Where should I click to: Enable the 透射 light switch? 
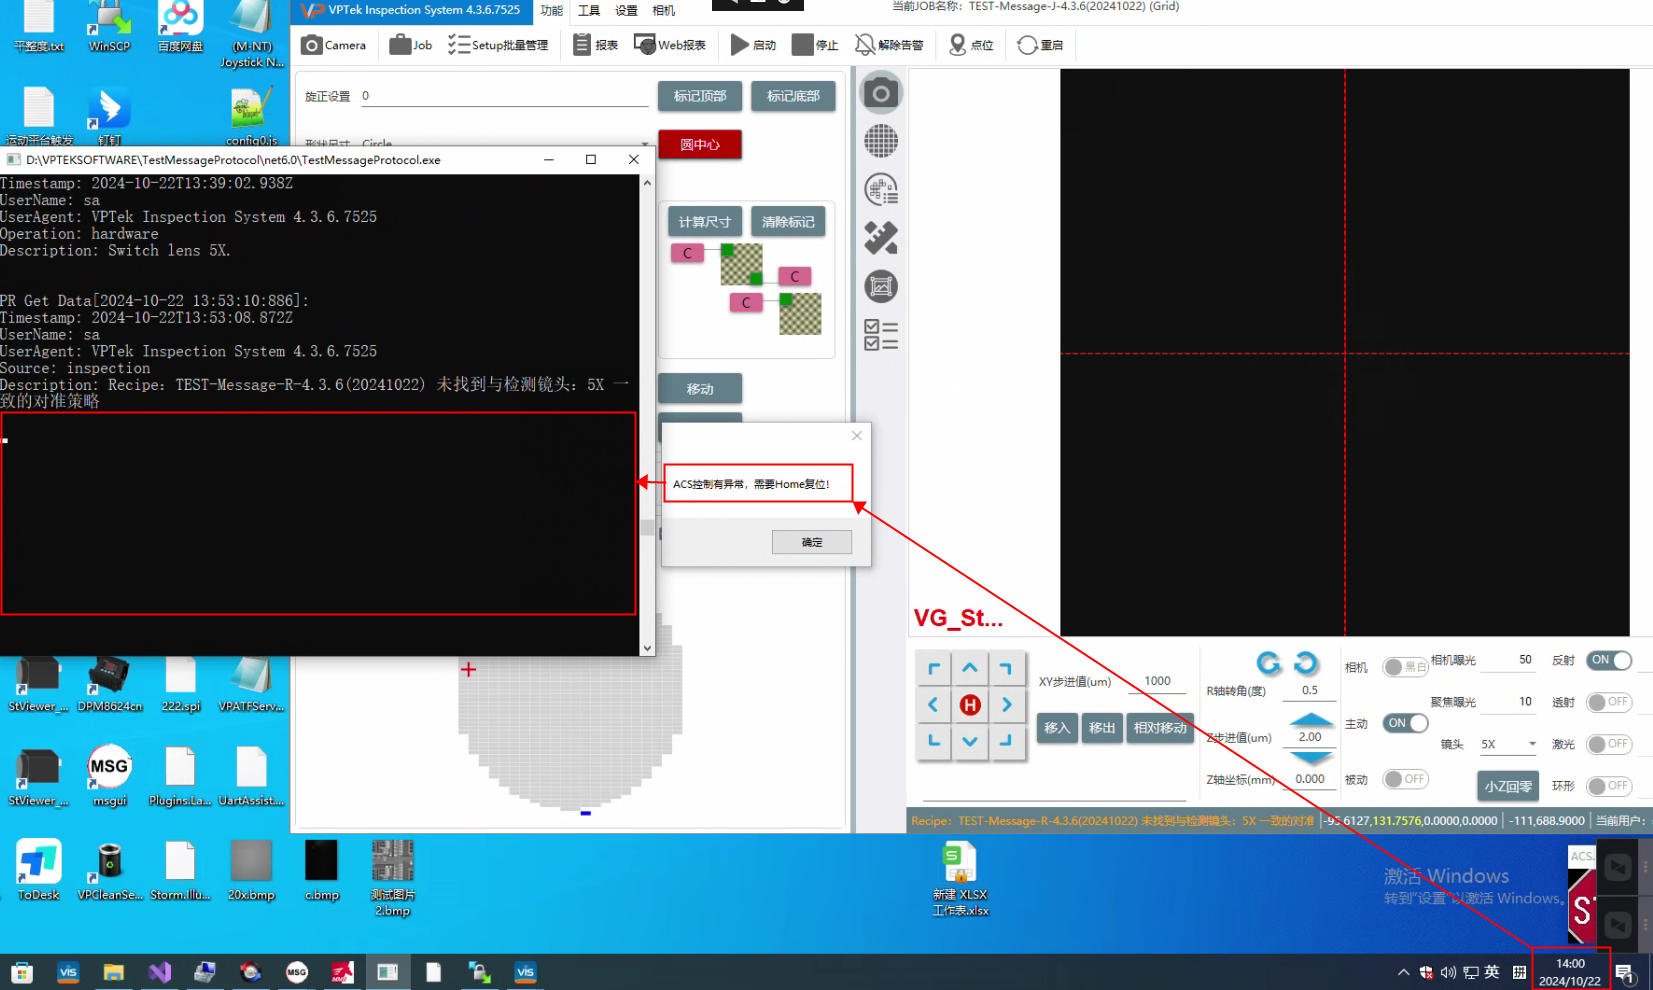tap(1609, 702)
